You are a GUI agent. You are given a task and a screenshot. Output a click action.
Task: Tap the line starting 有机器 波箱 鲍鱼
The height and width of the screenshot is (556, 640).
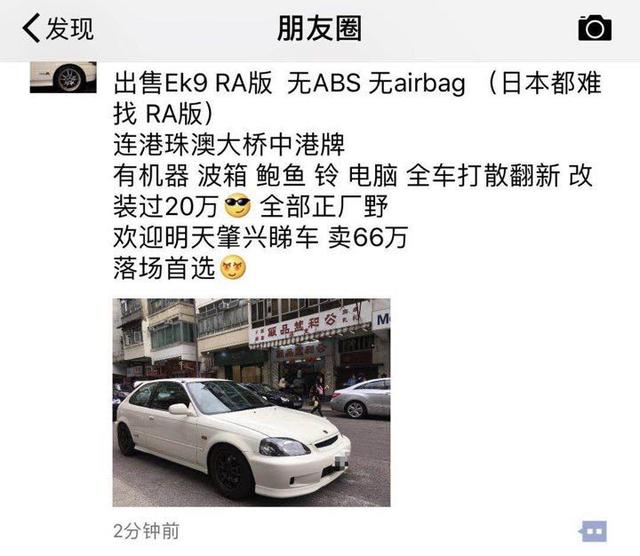(353, 176)
